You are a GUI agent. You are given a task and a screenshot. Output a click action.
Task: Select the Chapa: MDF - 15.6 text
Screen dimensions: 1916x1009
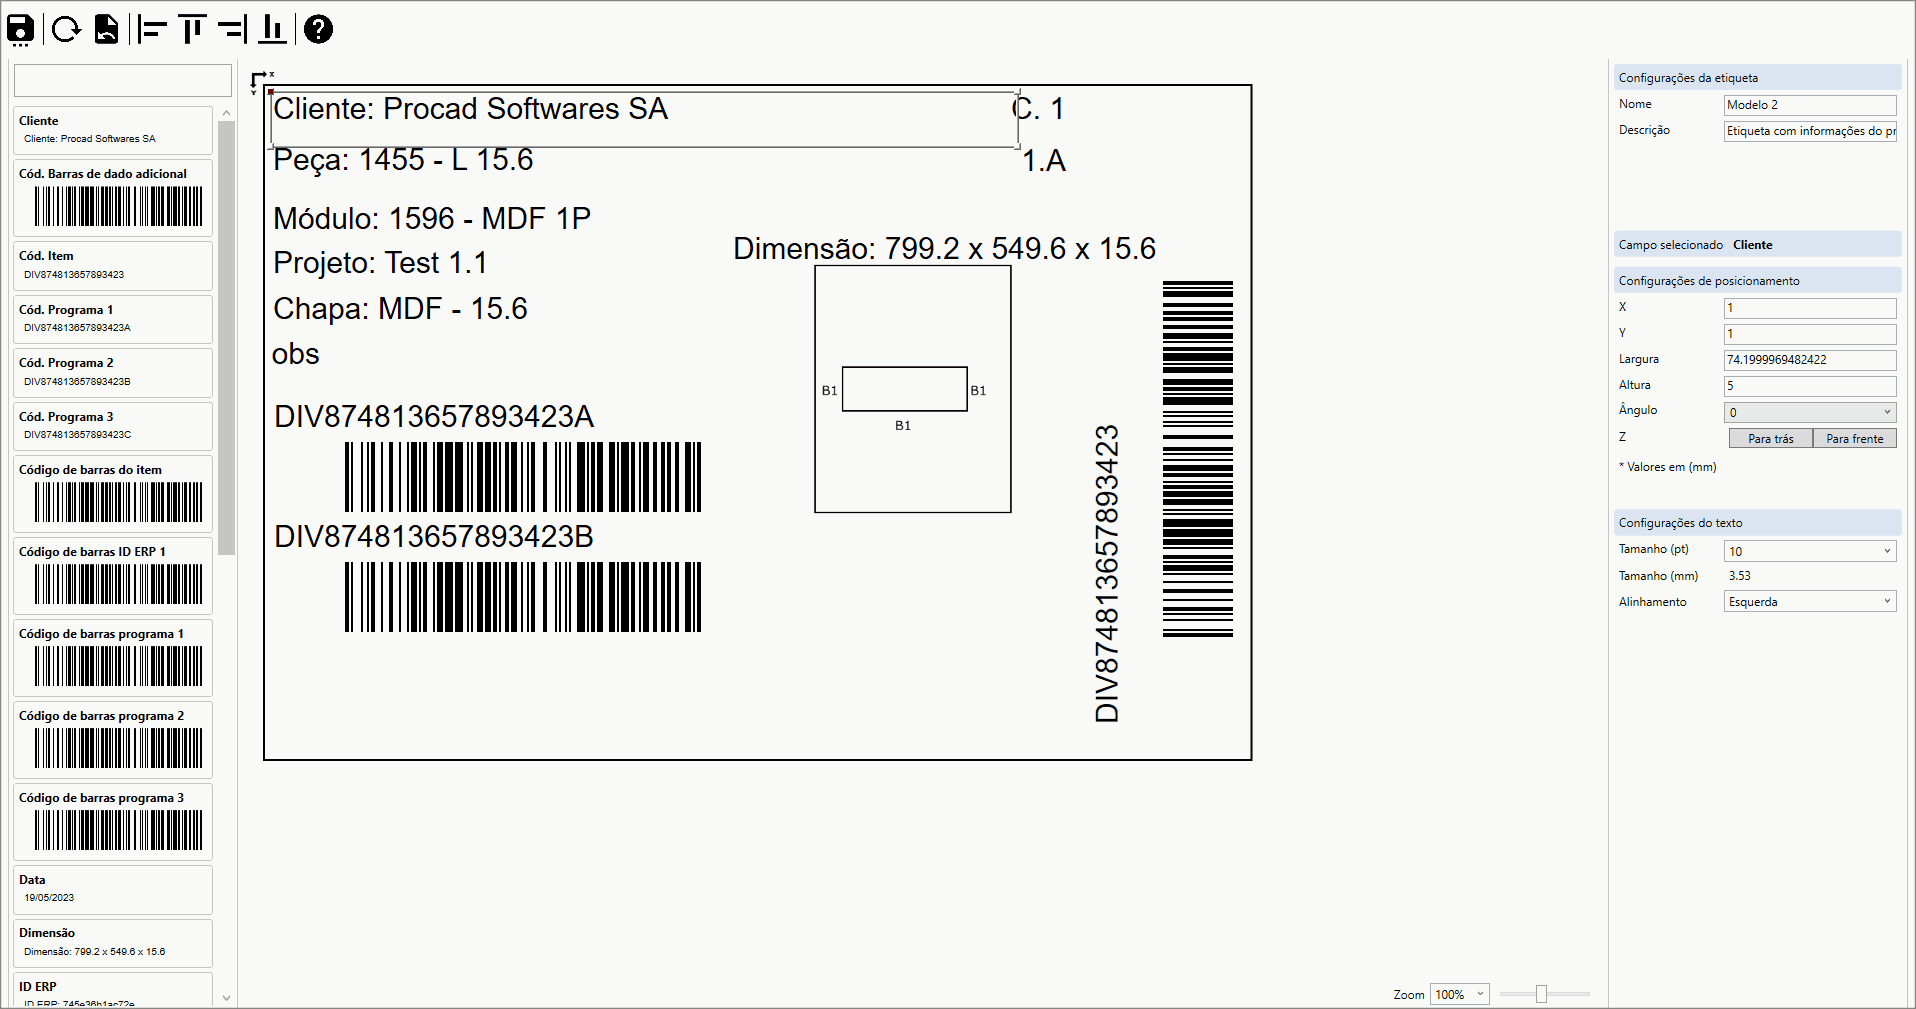[400, 309]
